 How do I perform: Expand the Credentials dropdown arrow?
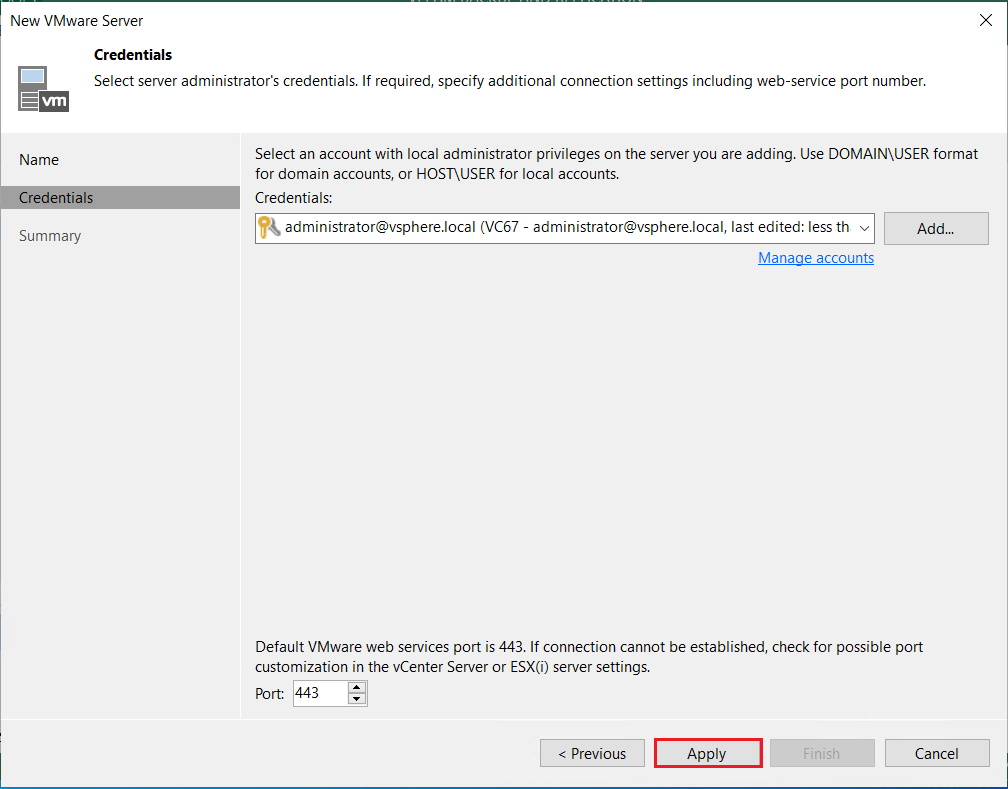tap(864, 228)
